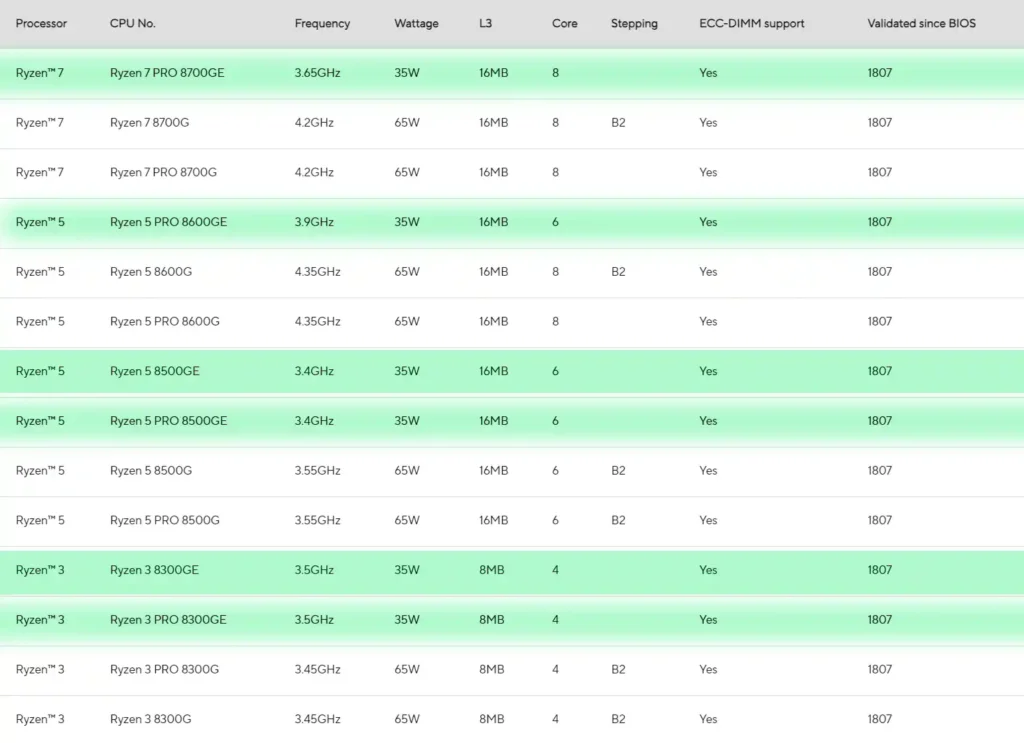Click the Processor column header

coord(41,24)
